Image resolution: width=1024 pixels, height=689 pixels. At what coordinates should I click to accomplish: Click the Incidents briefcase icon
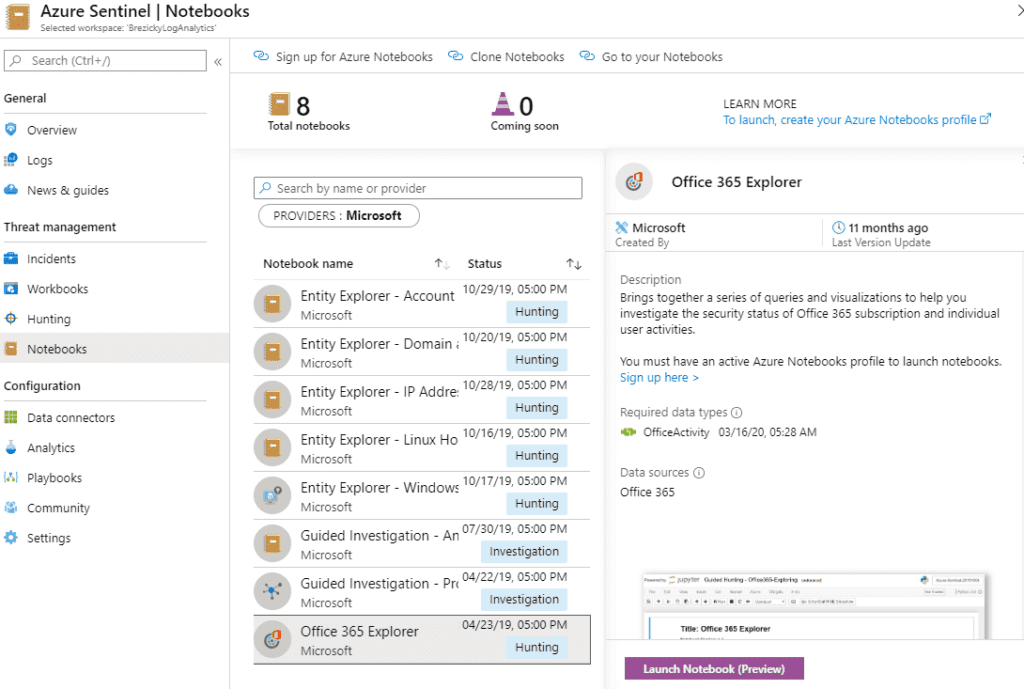[x=10, y=258]
